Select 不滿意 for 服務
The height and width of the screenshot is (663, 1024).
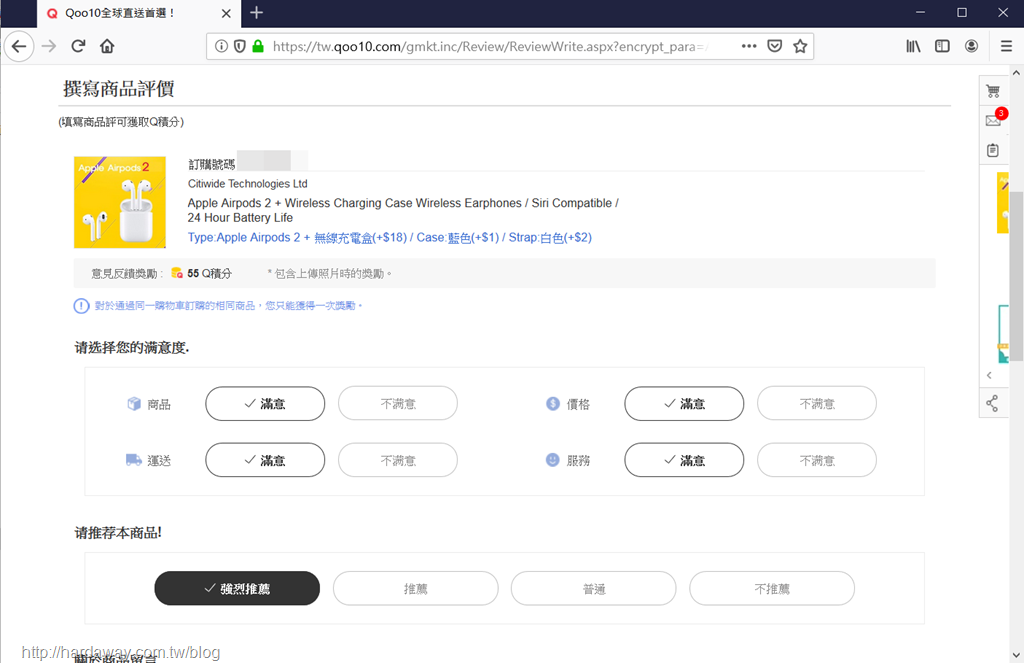817,461
